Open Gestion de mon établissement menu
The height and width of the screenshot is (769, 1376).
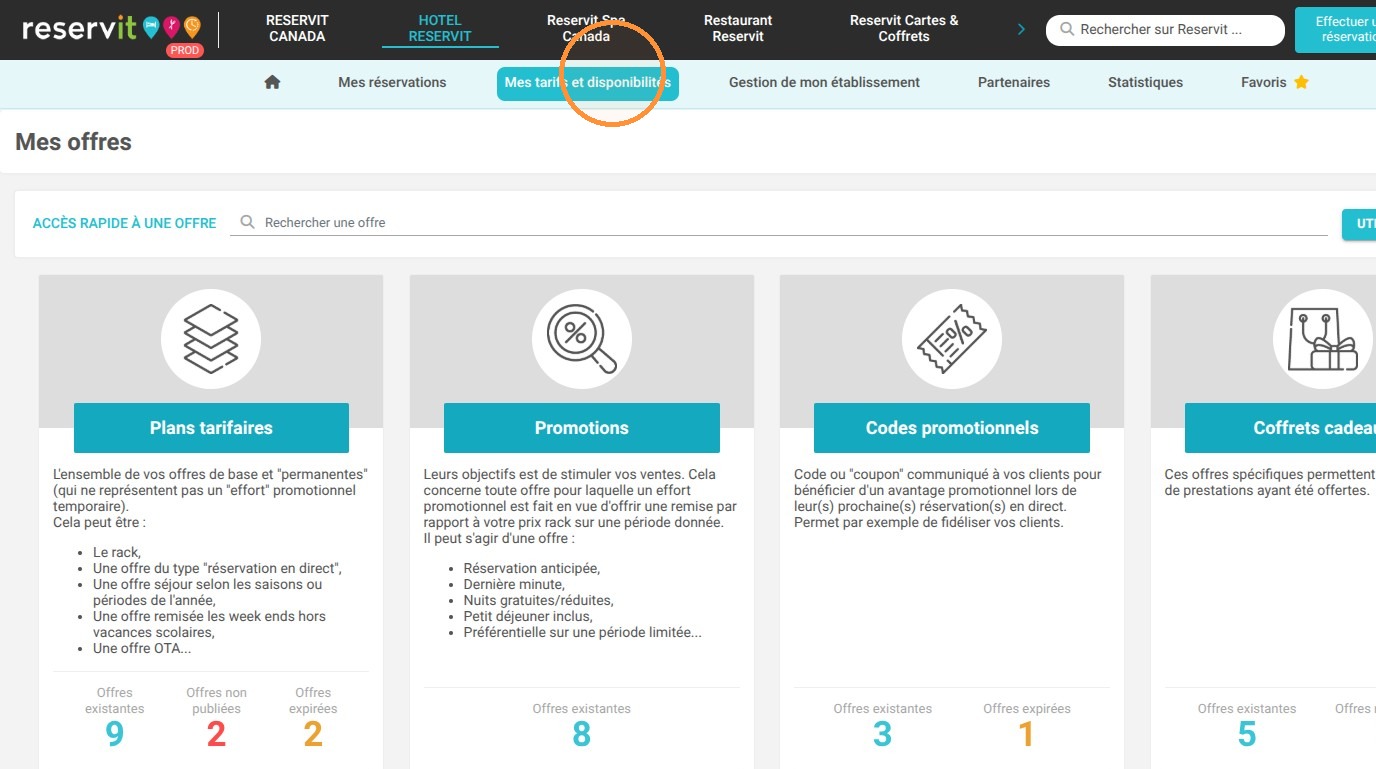[824, 83]
